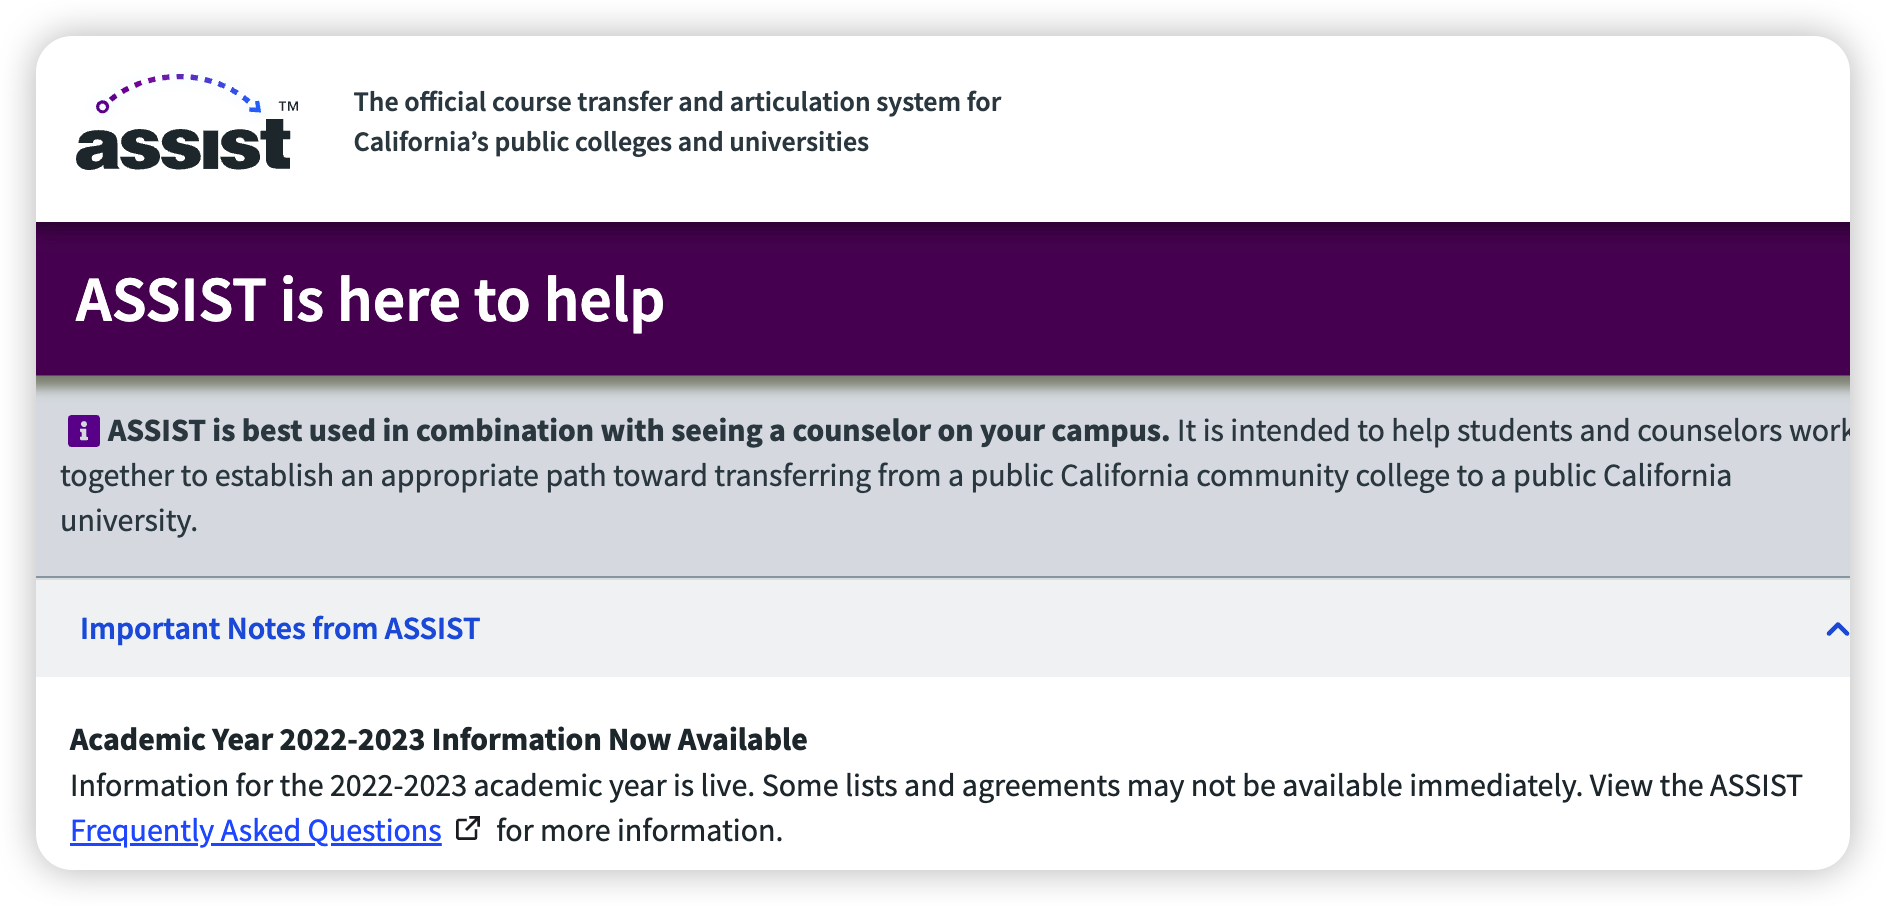This screenshot has width=1886, height=906.
Task: Click the word 'university.' ending the notice
Action: [x=129, y=521]
